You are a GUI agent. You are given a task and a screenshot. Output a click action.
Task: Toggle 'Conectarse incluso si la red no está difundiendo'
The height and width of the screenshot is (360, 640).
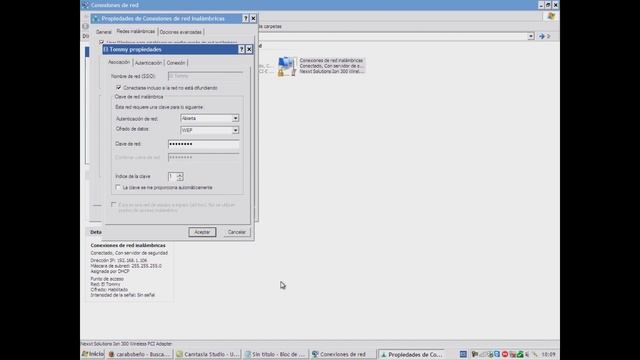(119, 88)
